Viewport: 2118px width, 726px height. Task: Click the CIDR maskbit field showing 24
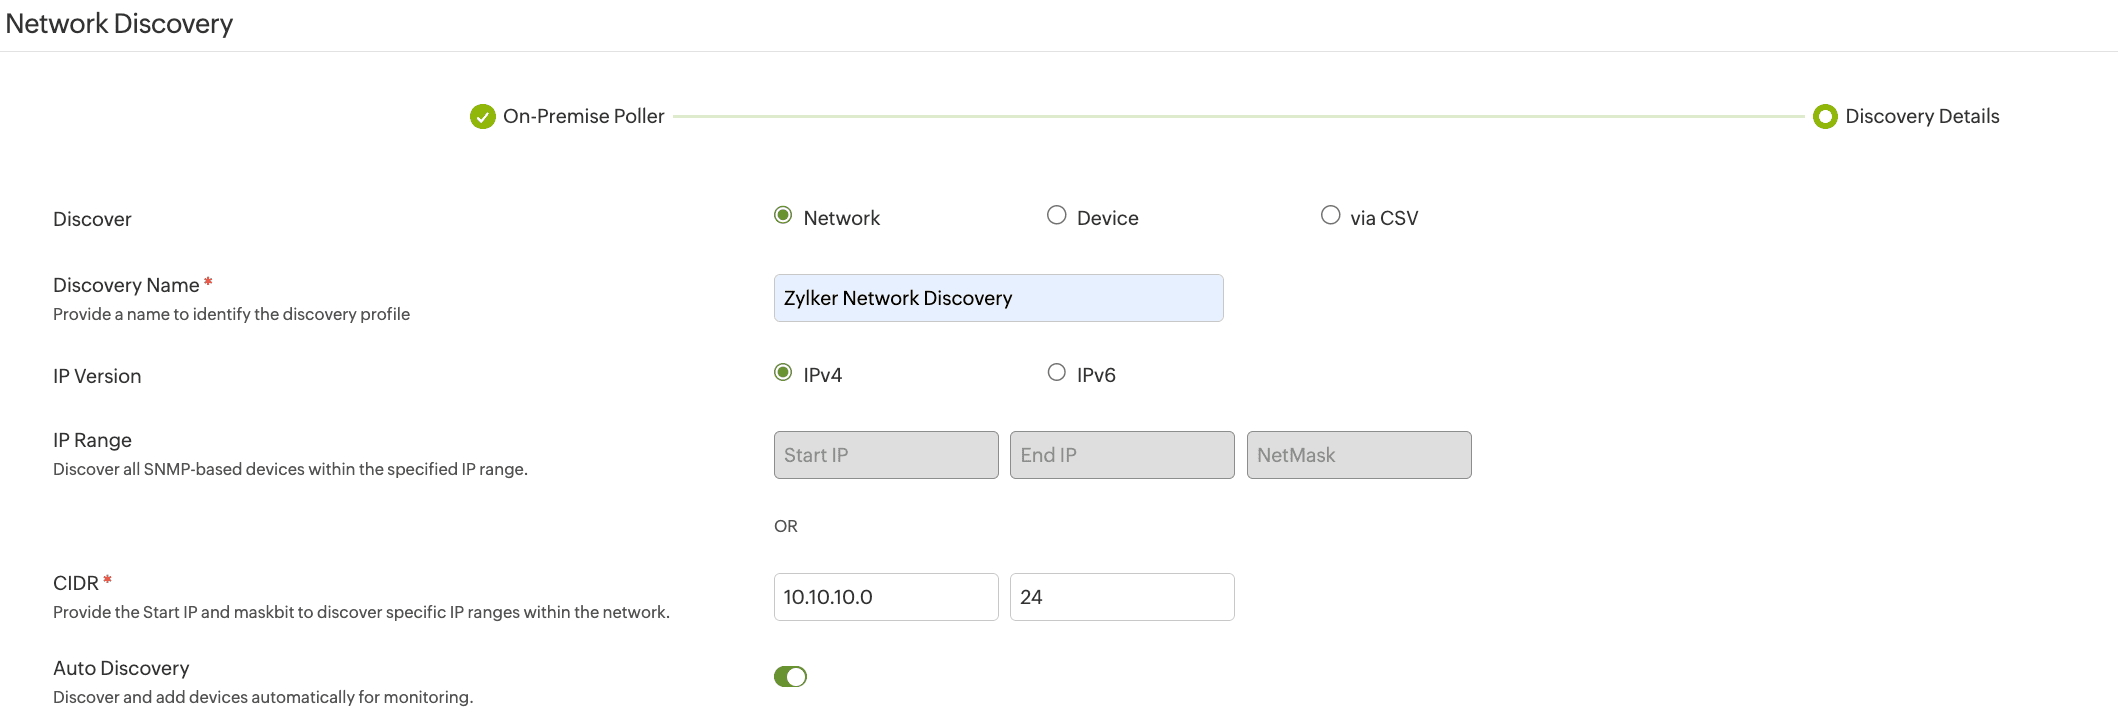pyautogui.click(x=1121, y=597)
